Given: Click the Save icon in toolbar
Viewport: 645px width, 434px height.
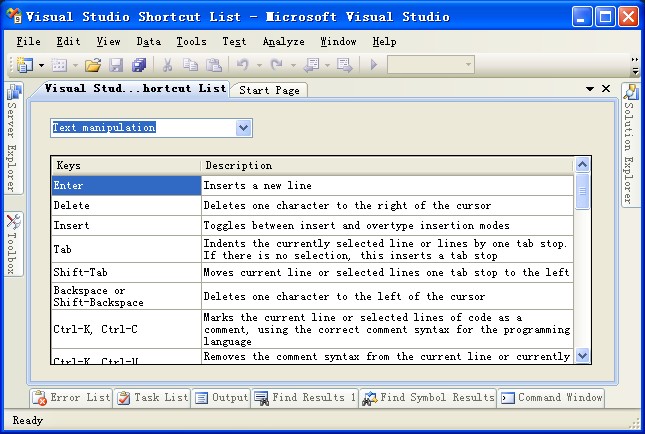Looking at the screenshot, I should 116,65.
